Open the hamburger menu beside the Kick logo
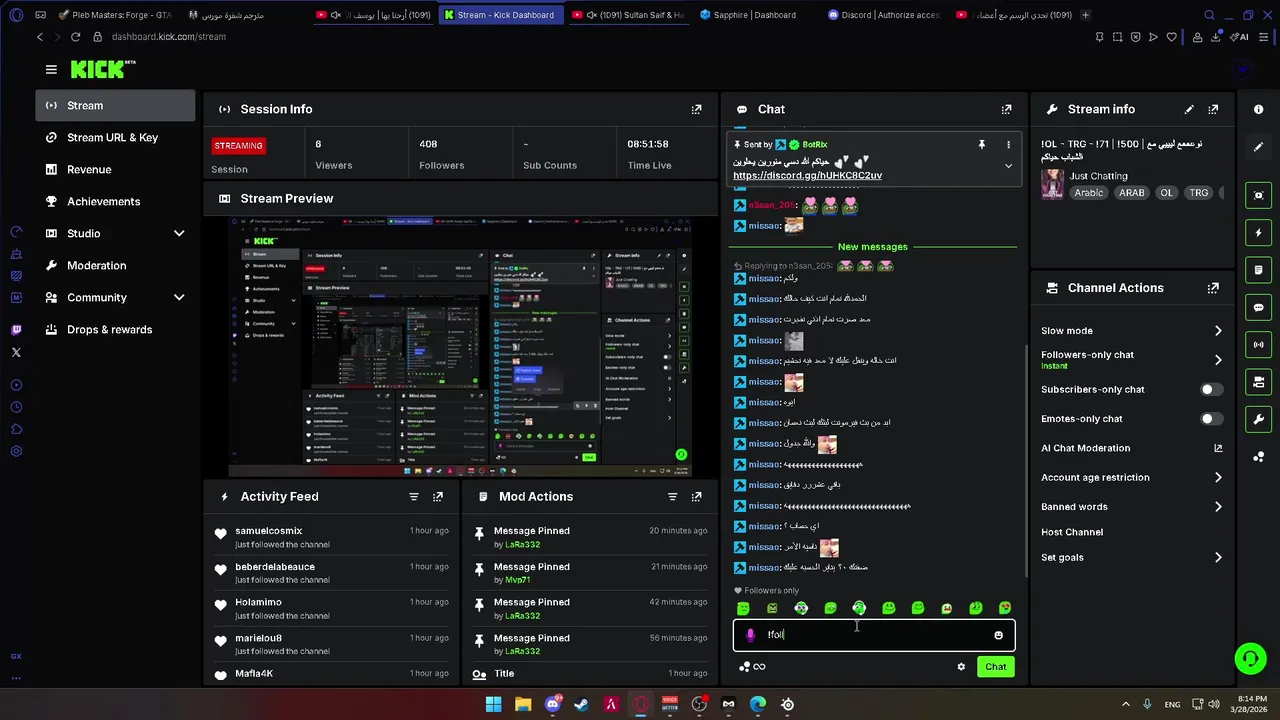Image resolution: width=1280 pixels, height=720 pixels. (x=51, y=69)
